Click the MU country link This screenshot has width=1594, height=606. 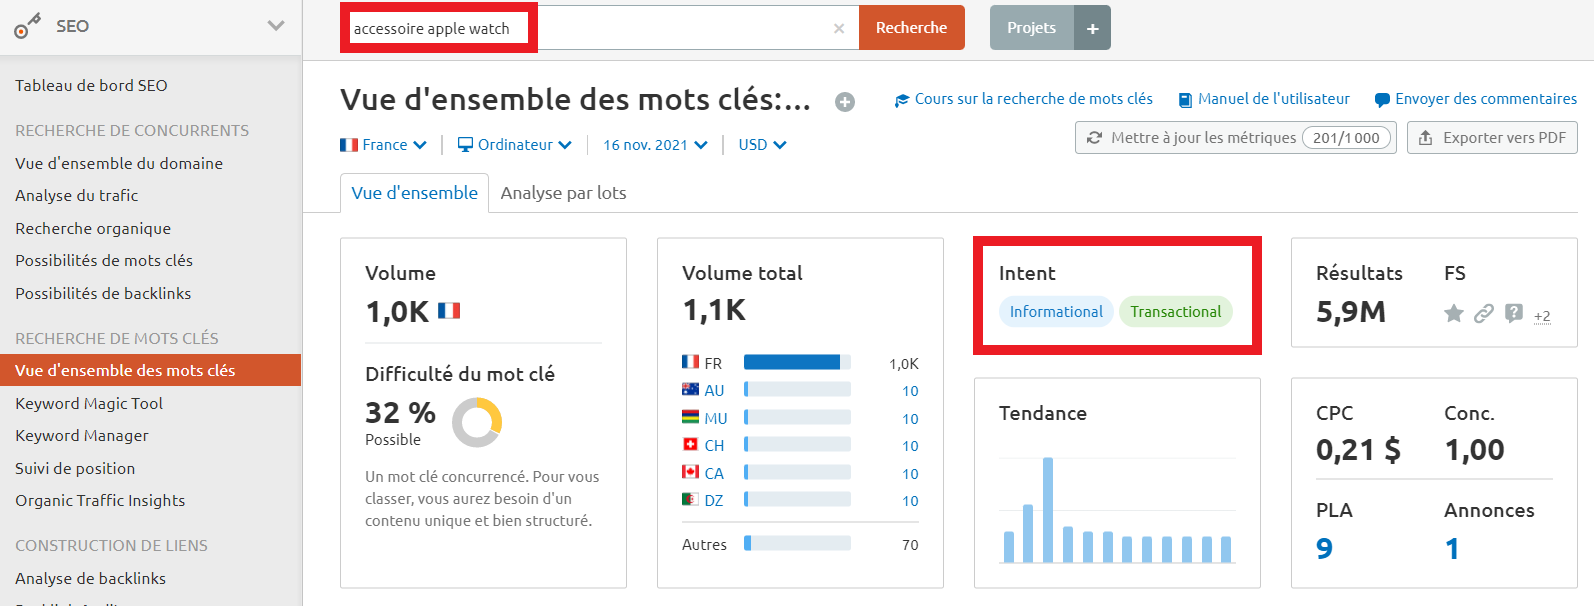[x=716, y=419]
